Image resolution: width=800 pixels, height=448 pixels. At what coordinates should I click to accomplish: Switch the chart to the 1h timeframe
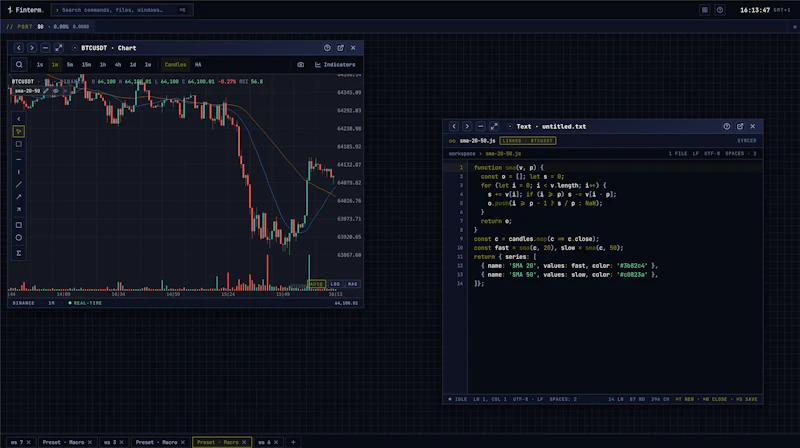pos(103,65)
